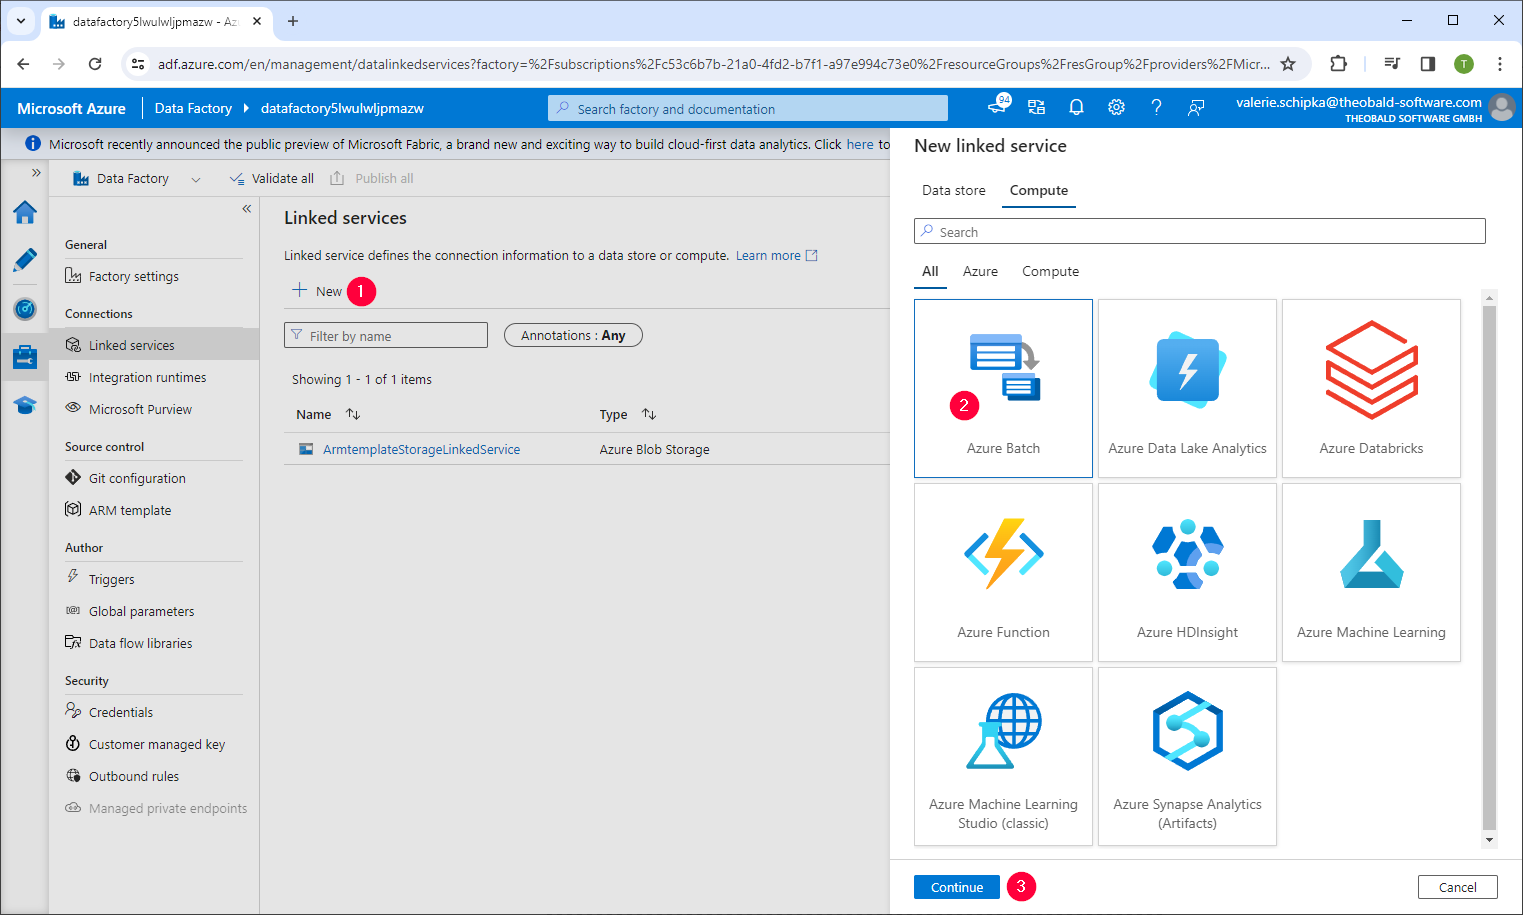The width and height of the screenshot is (1523, 915).
Task: Switch to the Data store tab
Action: [x=953, y=190]
